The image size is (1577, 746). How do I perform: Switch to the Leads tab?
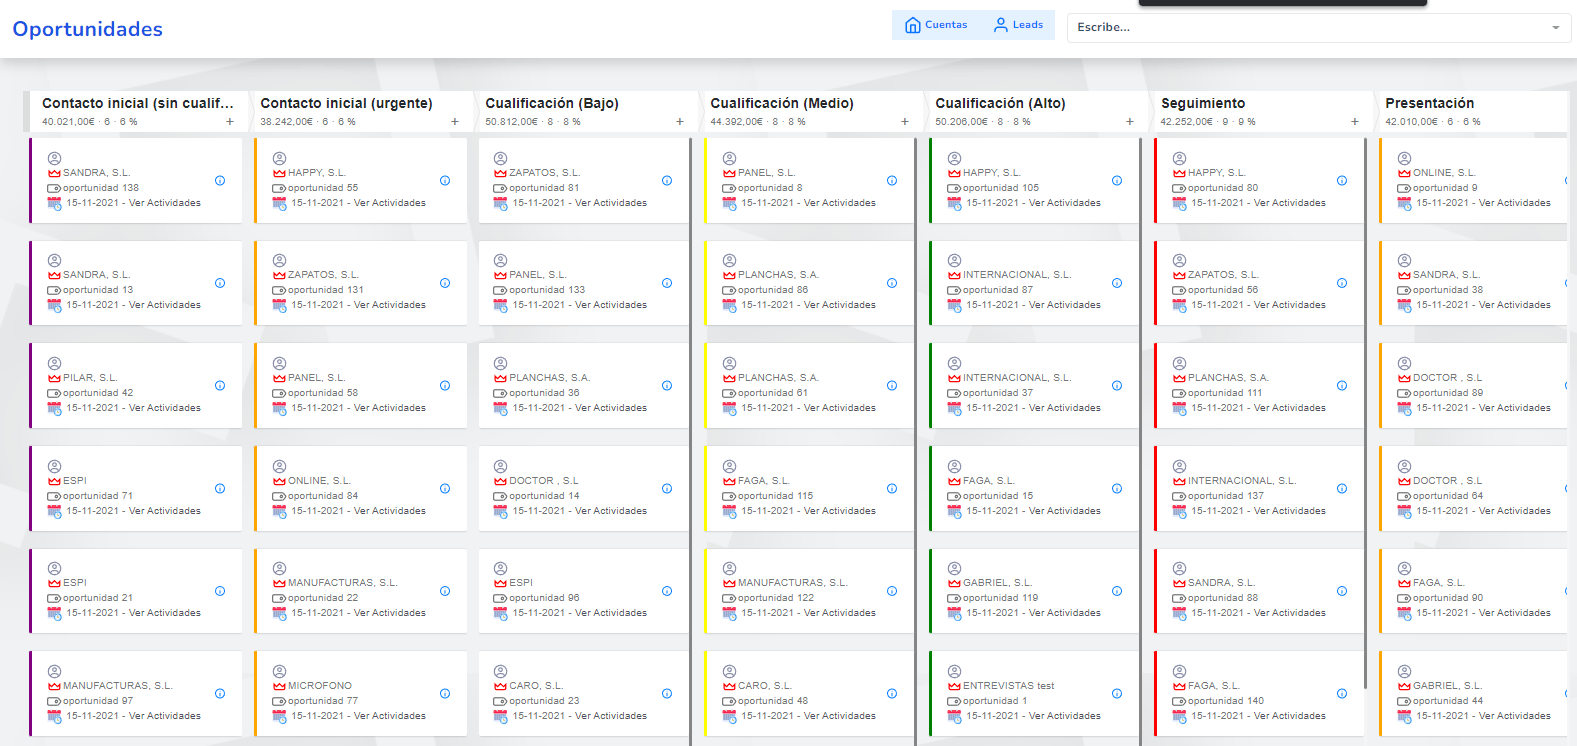pyautogui.click(x=1018, y=25)
